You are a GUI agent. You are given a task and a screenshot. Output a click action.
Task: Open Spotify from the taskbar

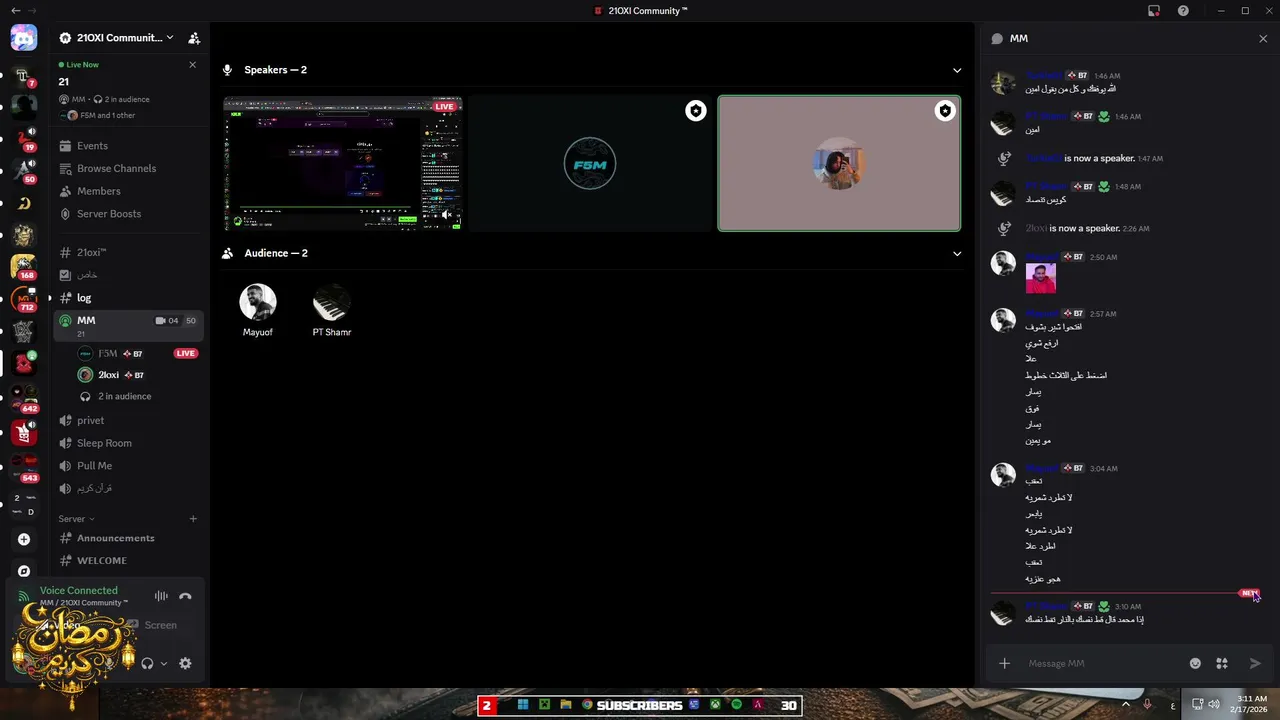tap(737, 705)
